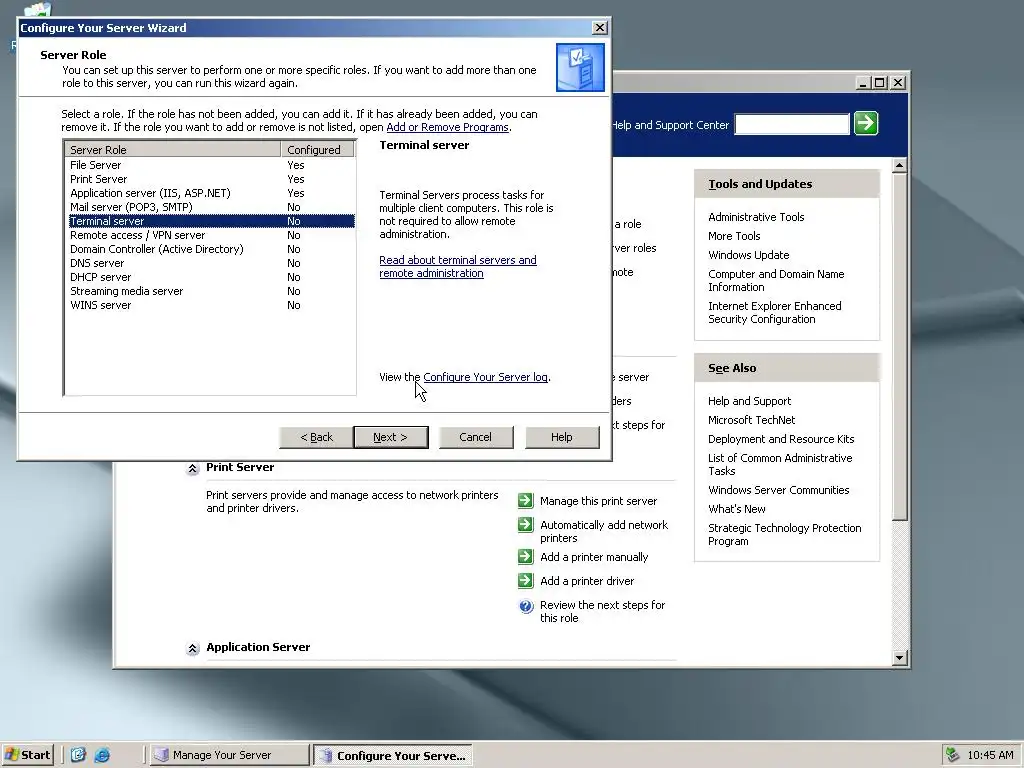Open Review the next steps for this role
Screen dimensions: 1024x768
pyautogui.click(x=602, y=611)
